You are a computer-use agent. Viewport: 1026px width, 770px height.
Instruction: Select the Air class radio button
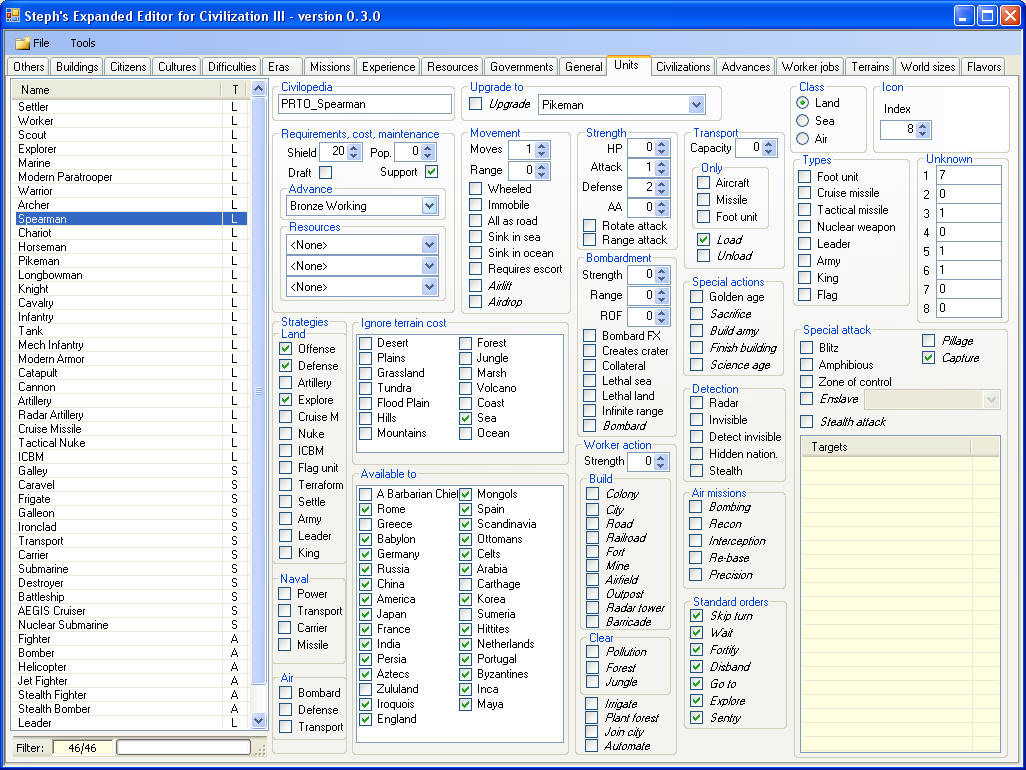[802, 139]
